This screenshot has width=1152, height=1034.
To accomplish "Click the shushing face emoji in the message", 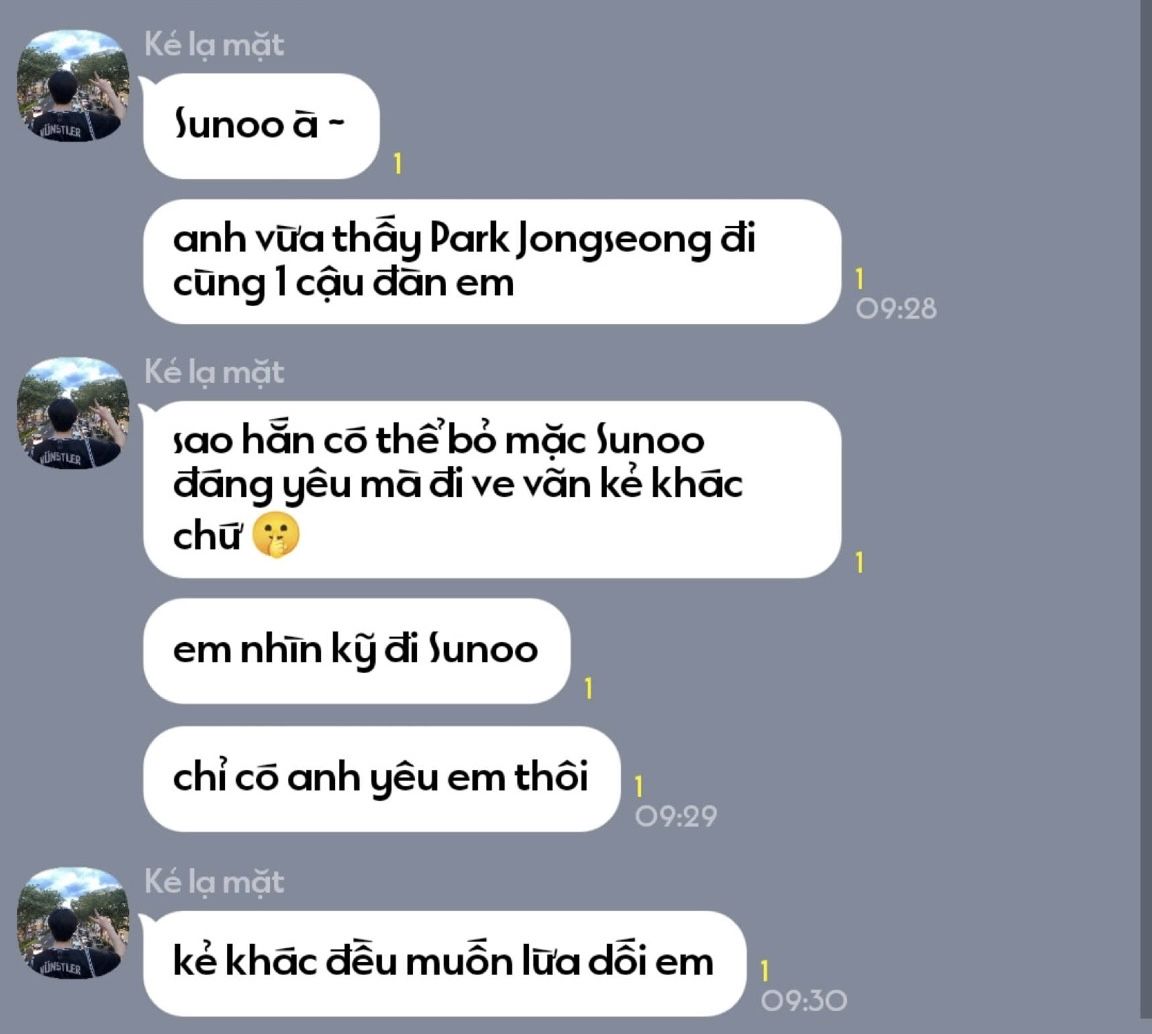I will point(276,535).
